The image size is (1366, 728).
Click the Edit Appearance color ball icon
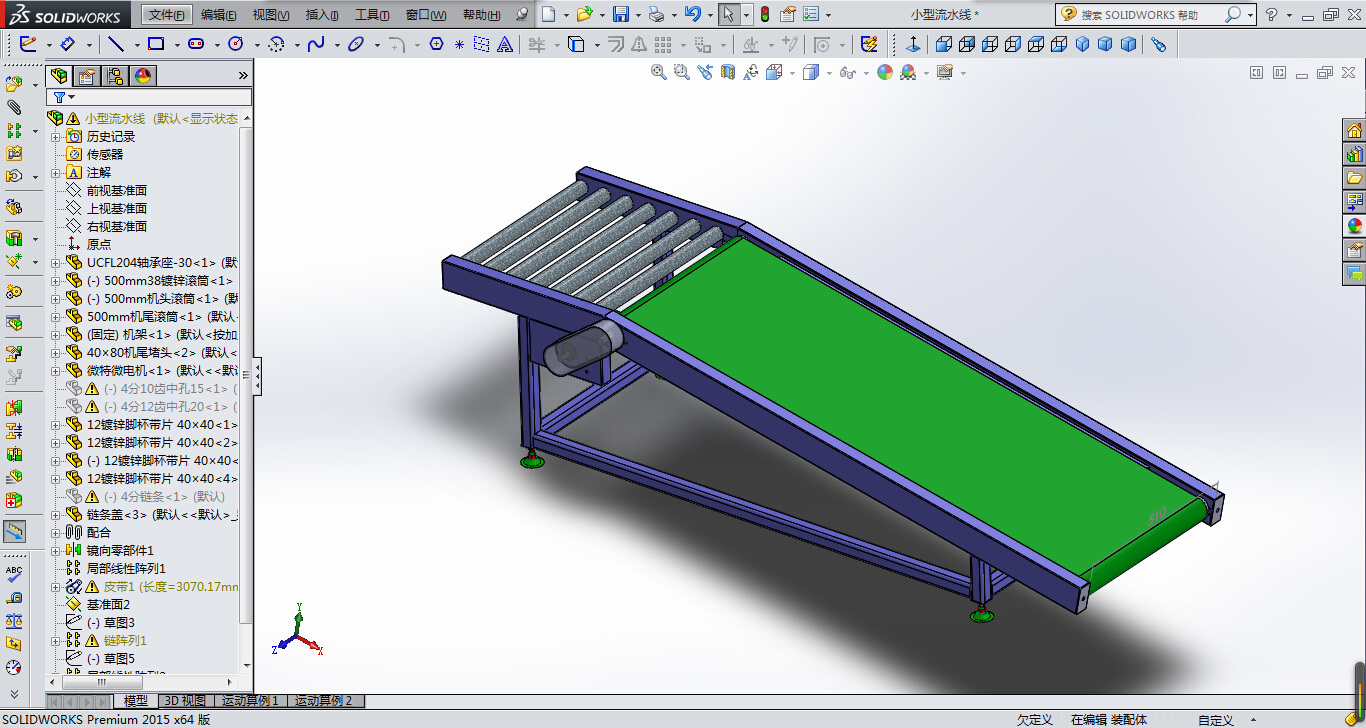pyautogui.click(x=884, y=72)
